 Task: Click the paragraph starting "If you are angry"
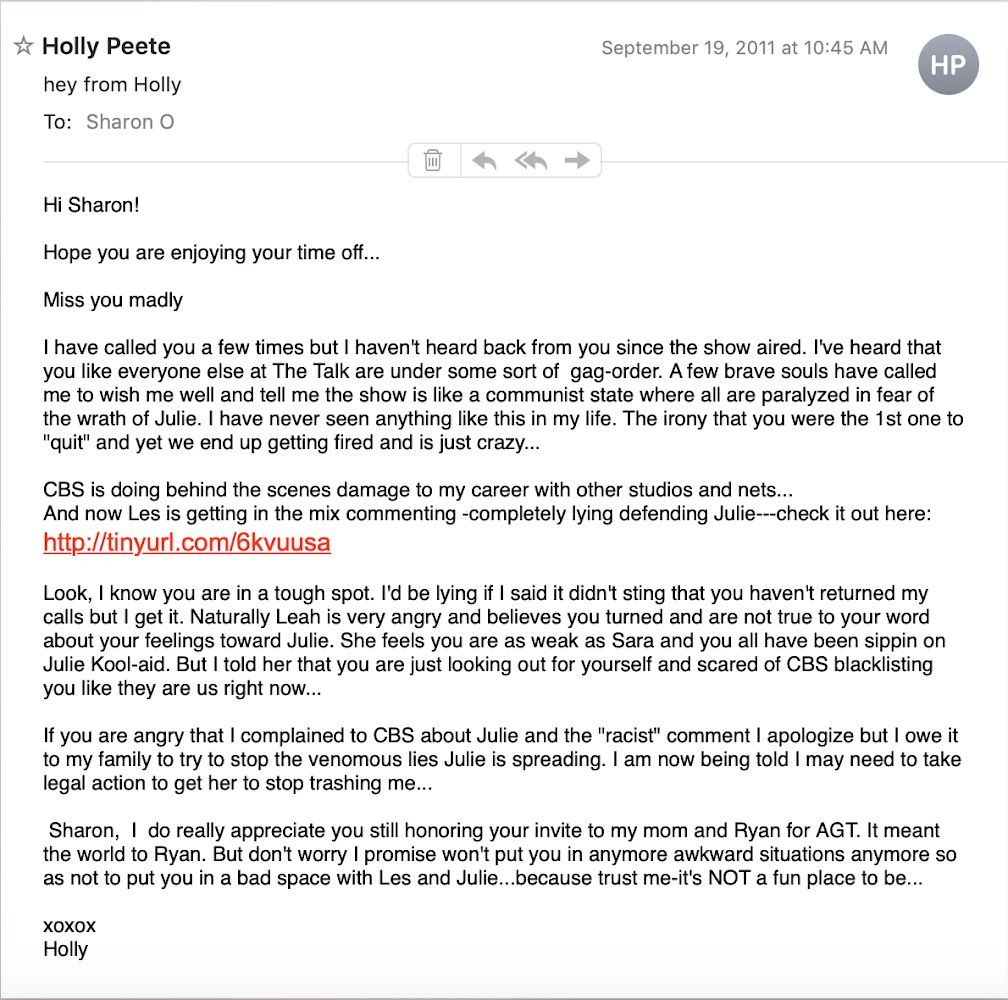(x=500, y=760)
